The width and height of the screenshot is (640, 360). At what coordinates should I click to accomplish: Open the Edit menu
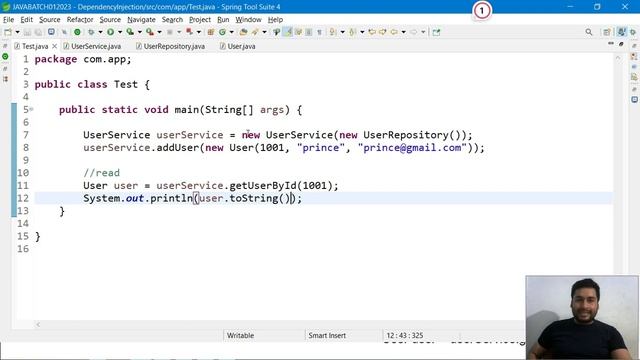pyautogui.click(x=27, y=19)
